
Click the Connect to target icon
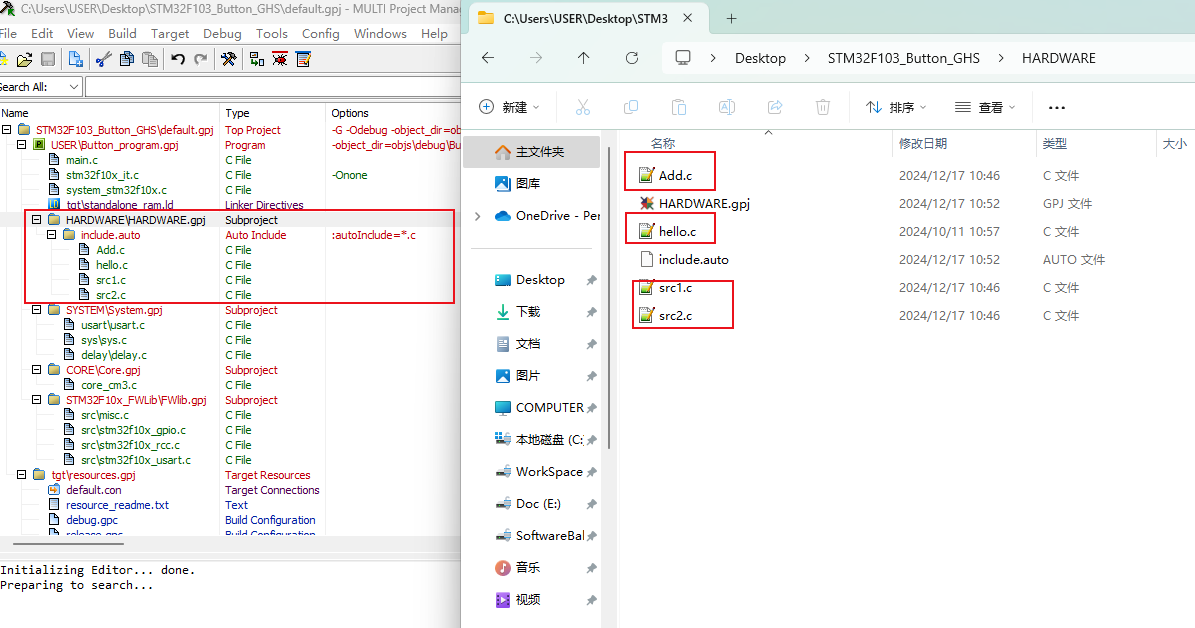pos(256,60)
